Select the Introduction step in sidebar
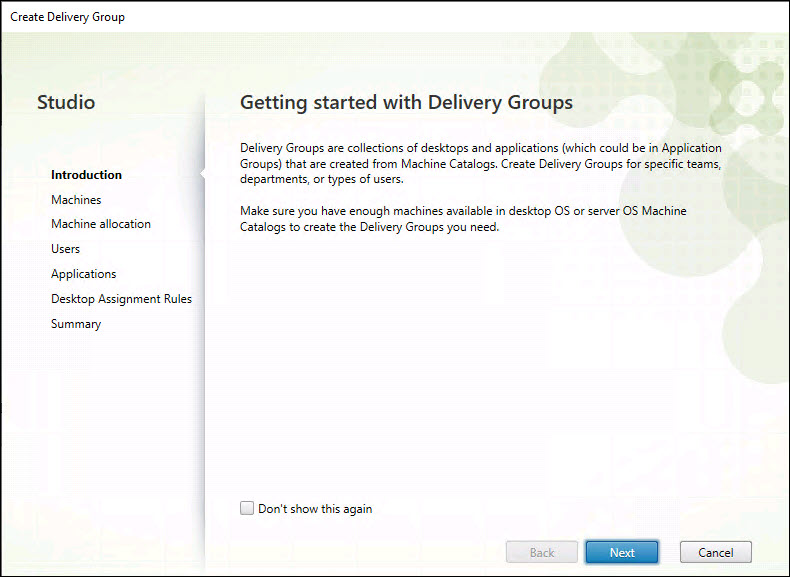This screenshot has height=577, width=790. (86, 175)
